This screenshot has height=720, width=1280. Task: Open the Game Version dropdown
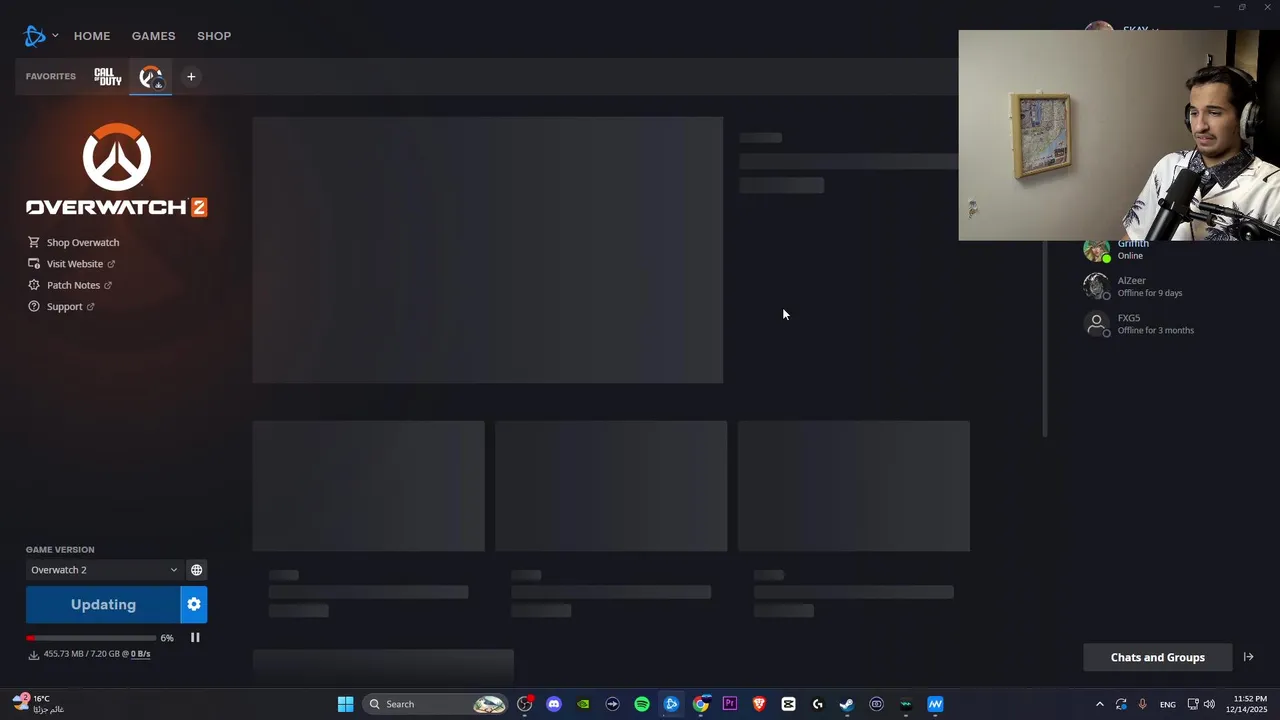click(x=104, y=570)
